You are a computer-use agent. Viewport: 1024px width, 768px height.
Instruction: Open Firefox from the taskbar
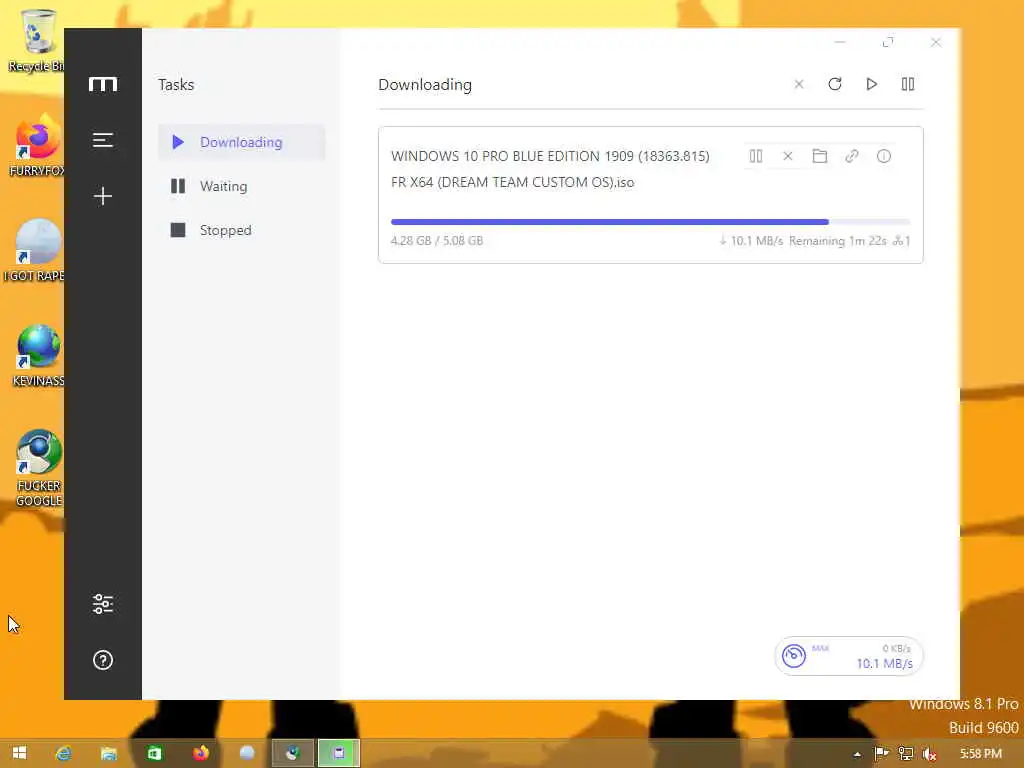click(x=200, y=753)
